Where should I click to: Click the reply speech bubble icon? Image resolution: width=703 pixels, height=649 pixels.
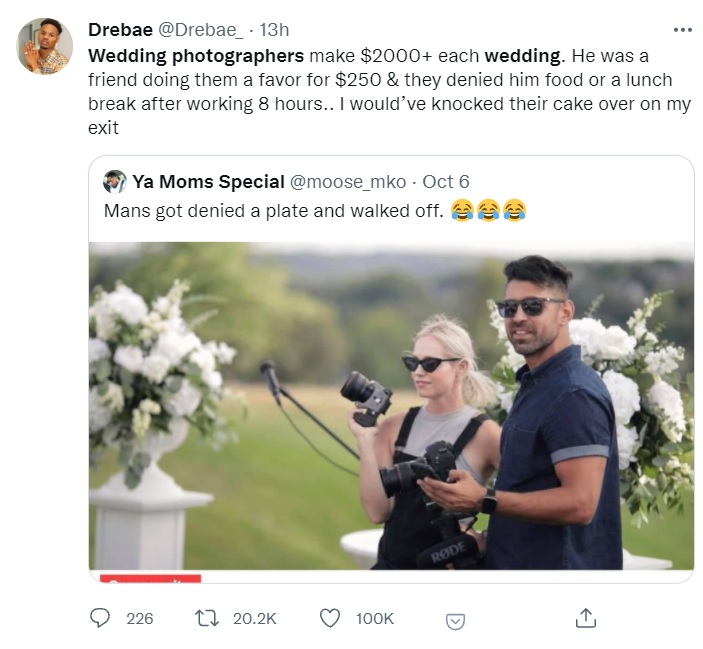[x=100, y=619]
